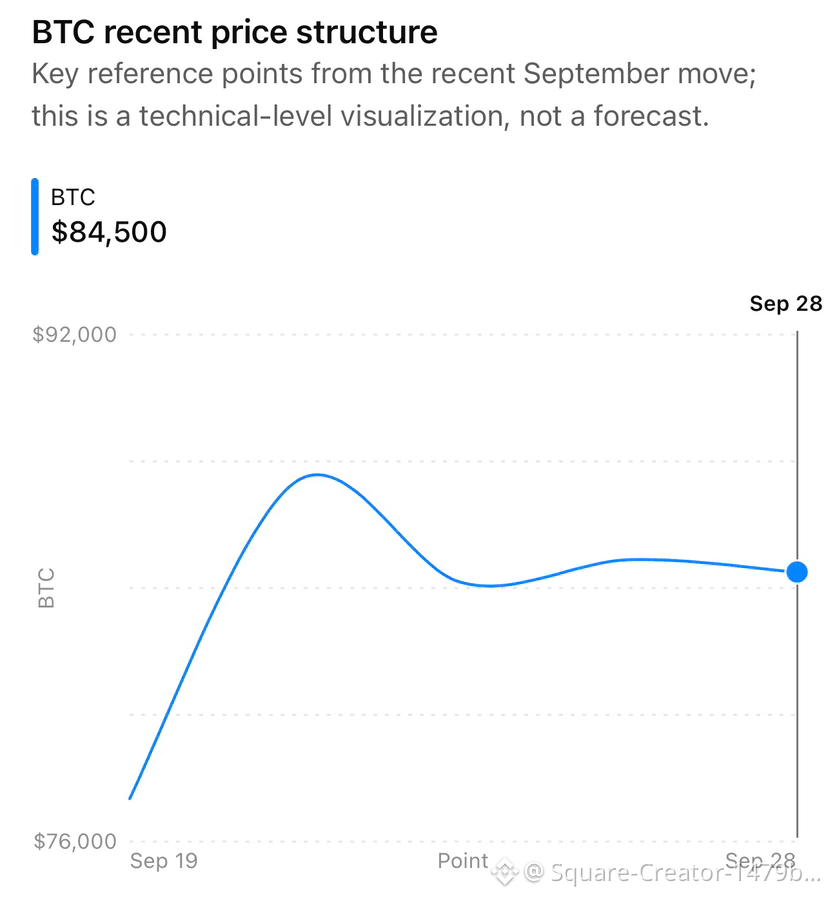The width and height of the screenshot is (828, 897).
Task: Click the rotated BTC axis title
Action: pos(46,588)
